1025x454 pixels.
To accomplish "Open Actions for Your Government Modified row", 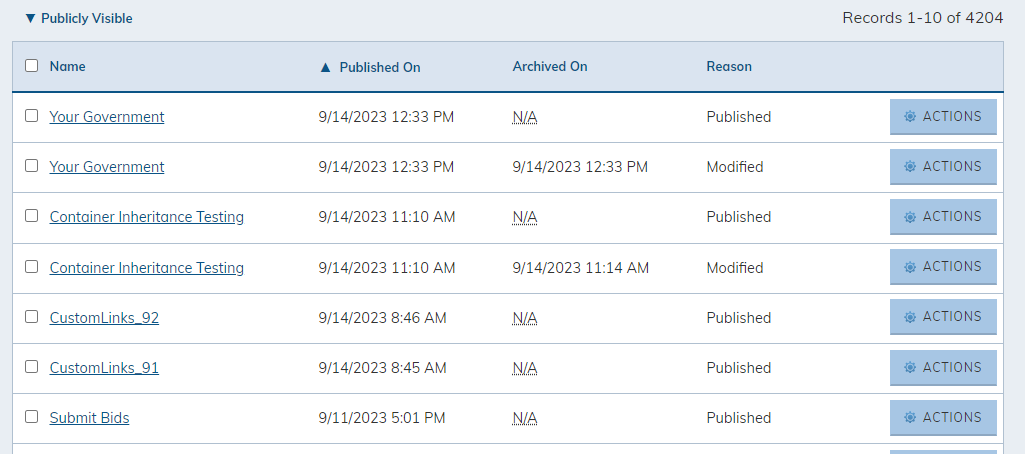I will coord(943,167).
